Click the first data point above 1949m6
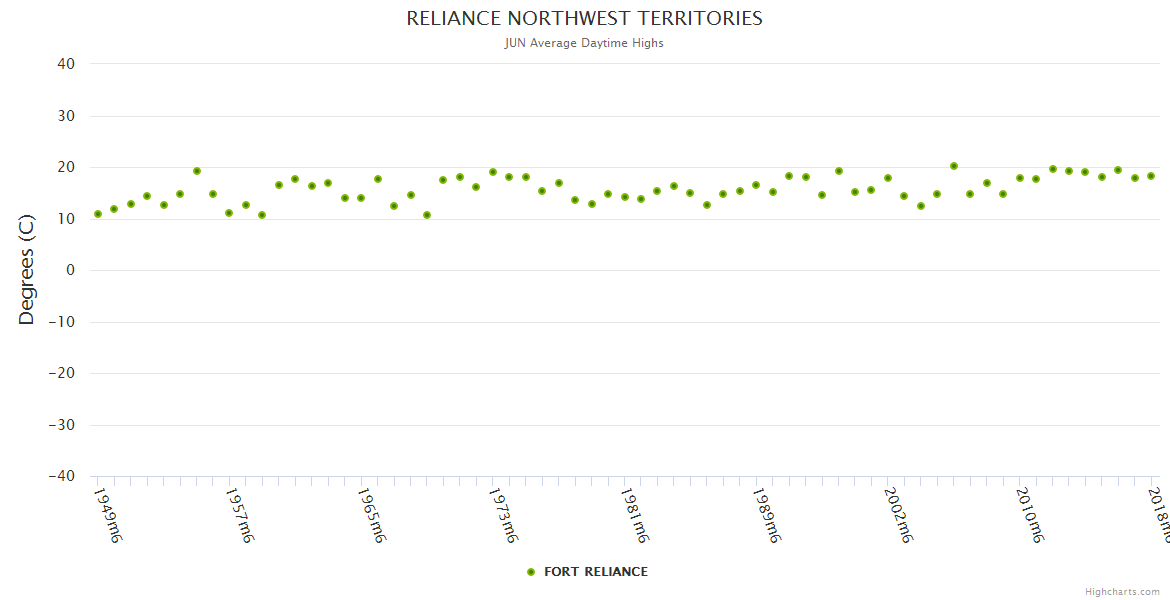Viewport: 1170px width, 600px height. point(98,214)
